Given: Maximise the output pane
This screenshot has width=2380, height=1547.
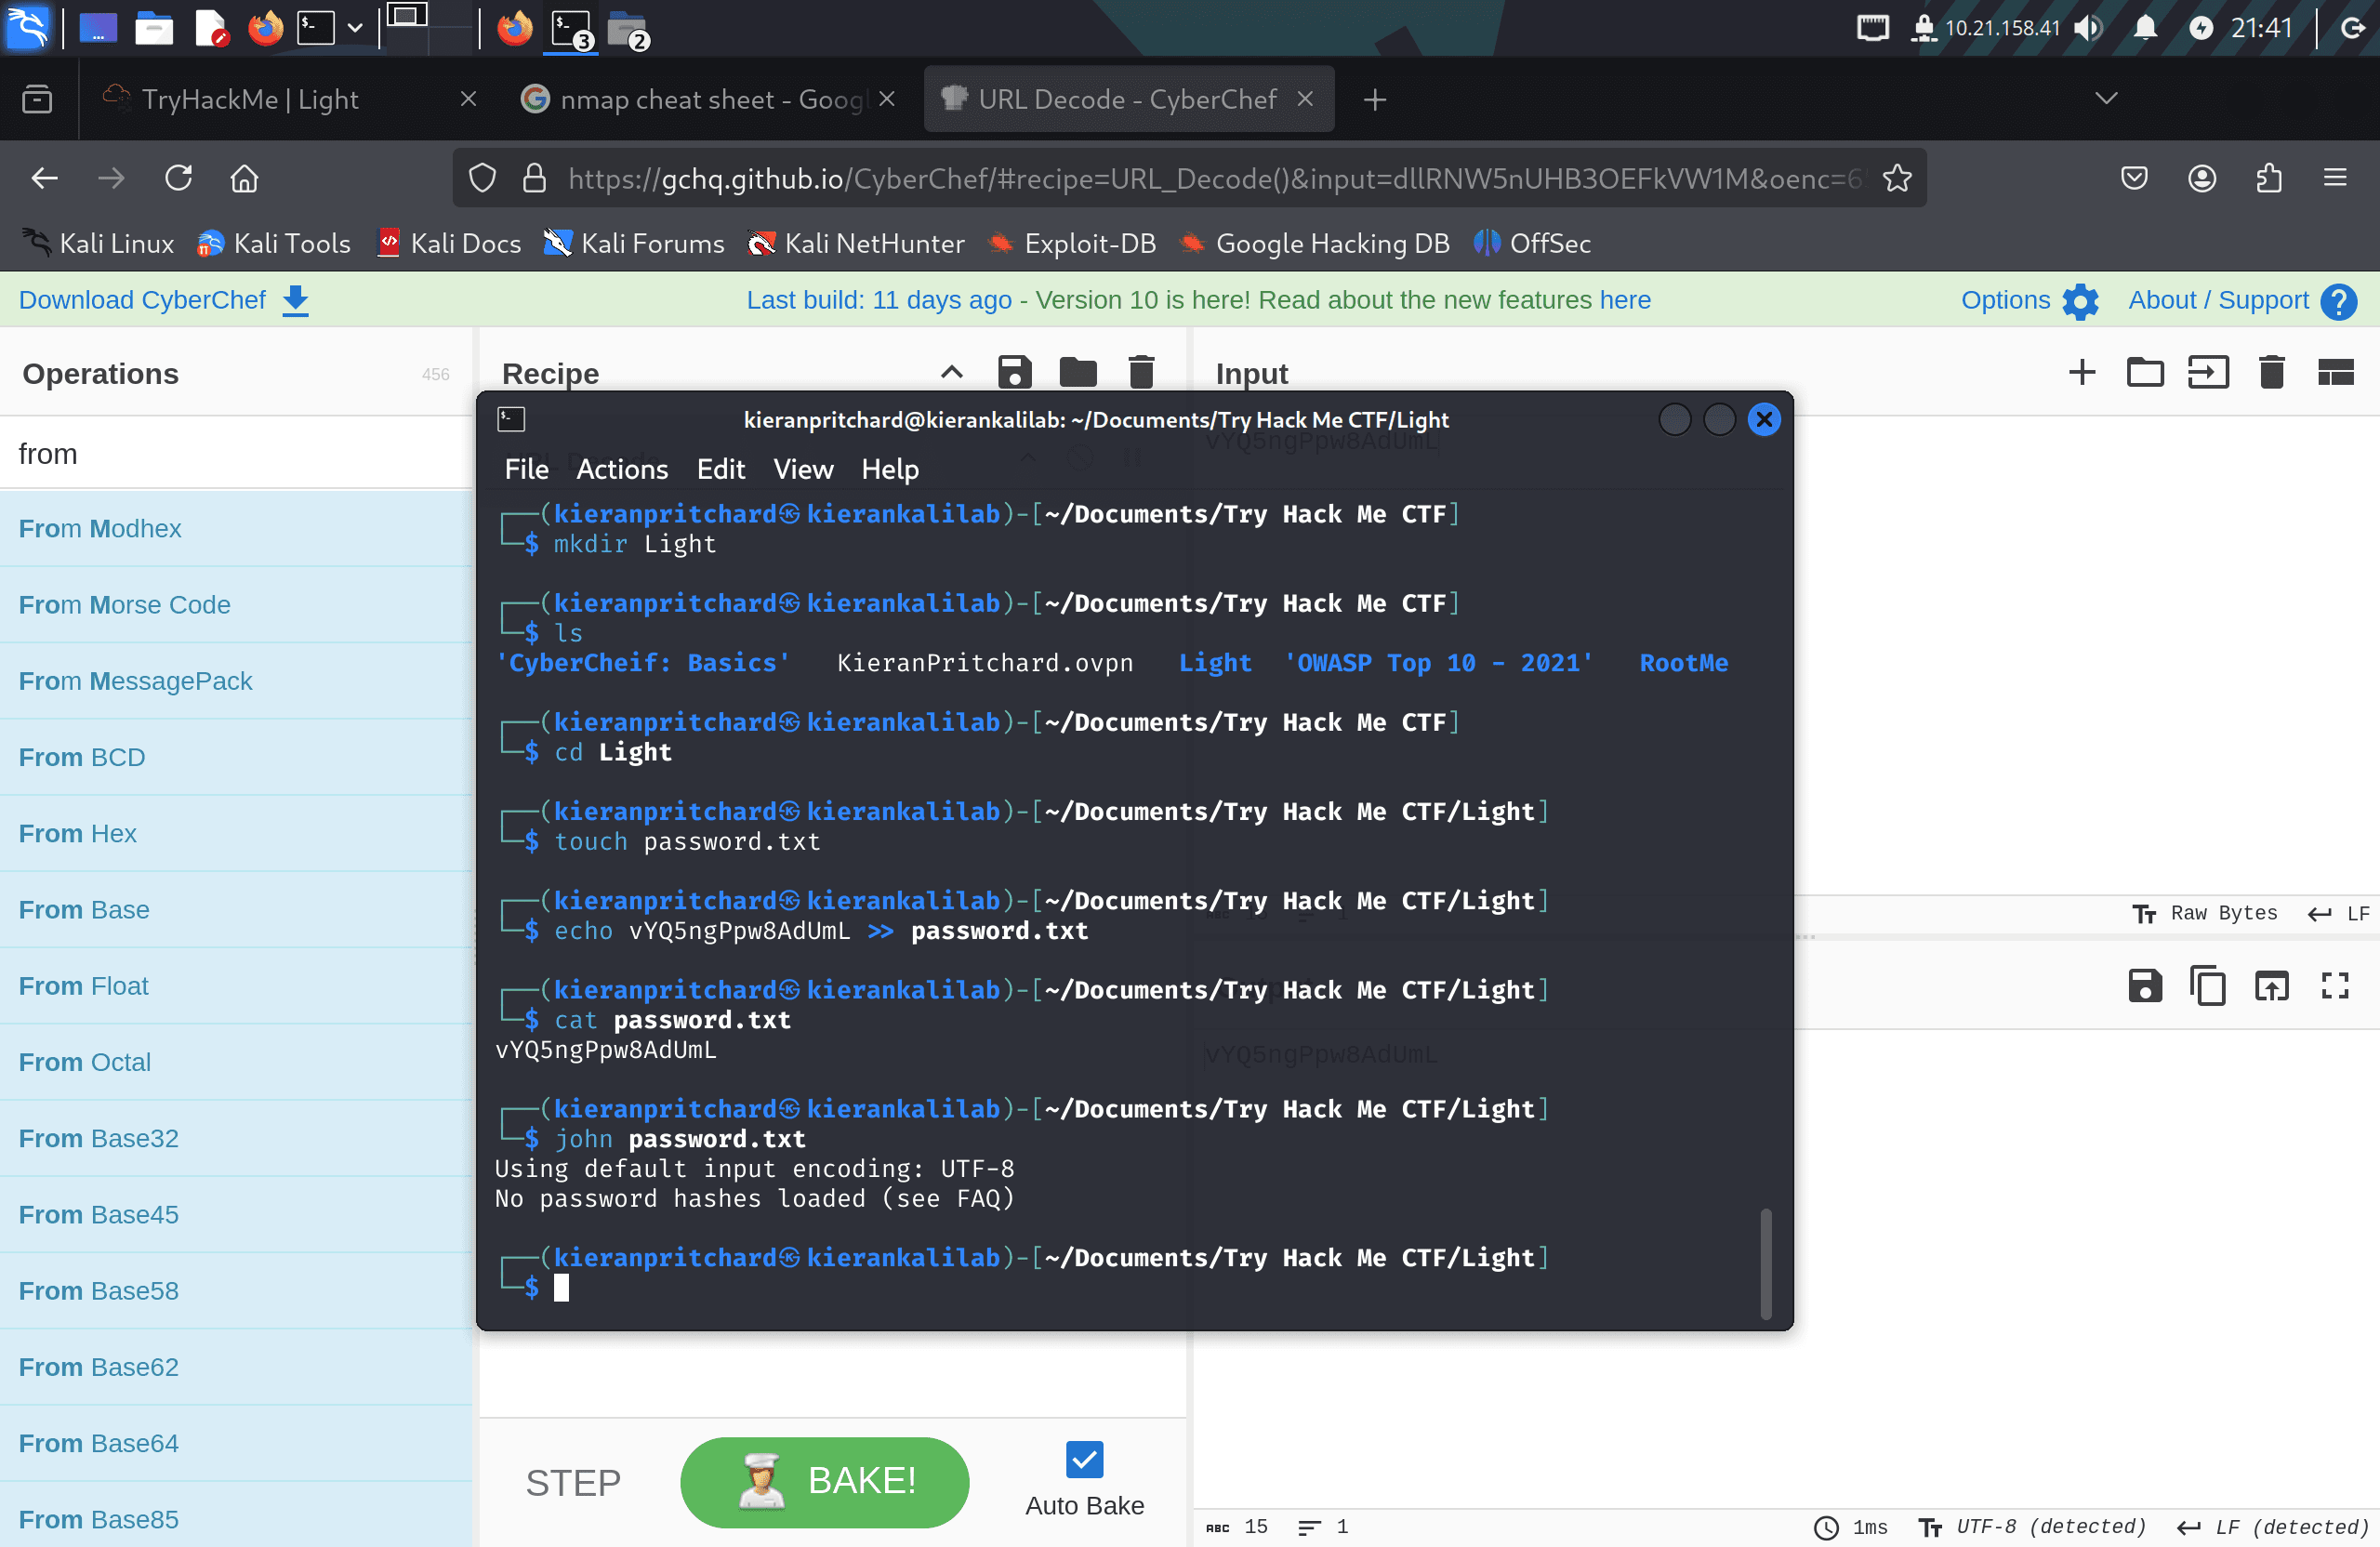Looking at the screenshot, I should 2334,985.
